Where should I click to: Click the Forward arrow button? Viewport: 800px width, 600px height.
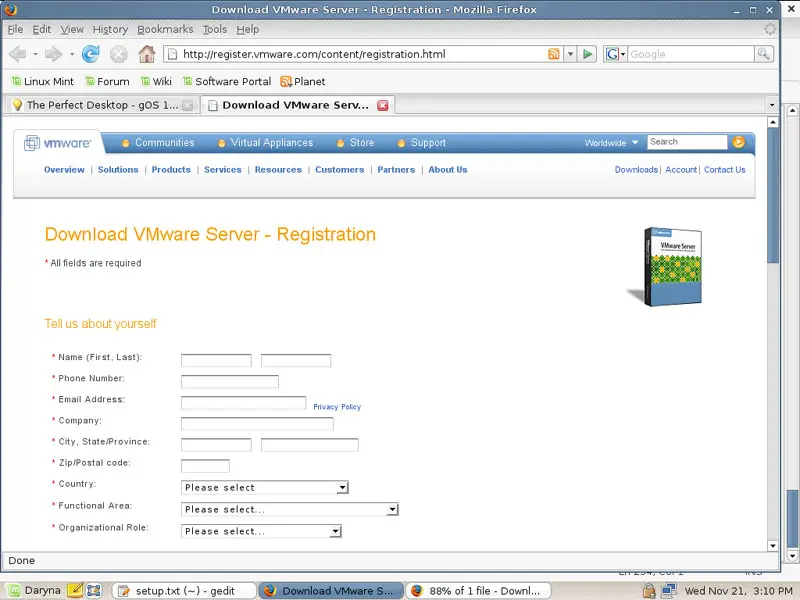click(53, 54)
